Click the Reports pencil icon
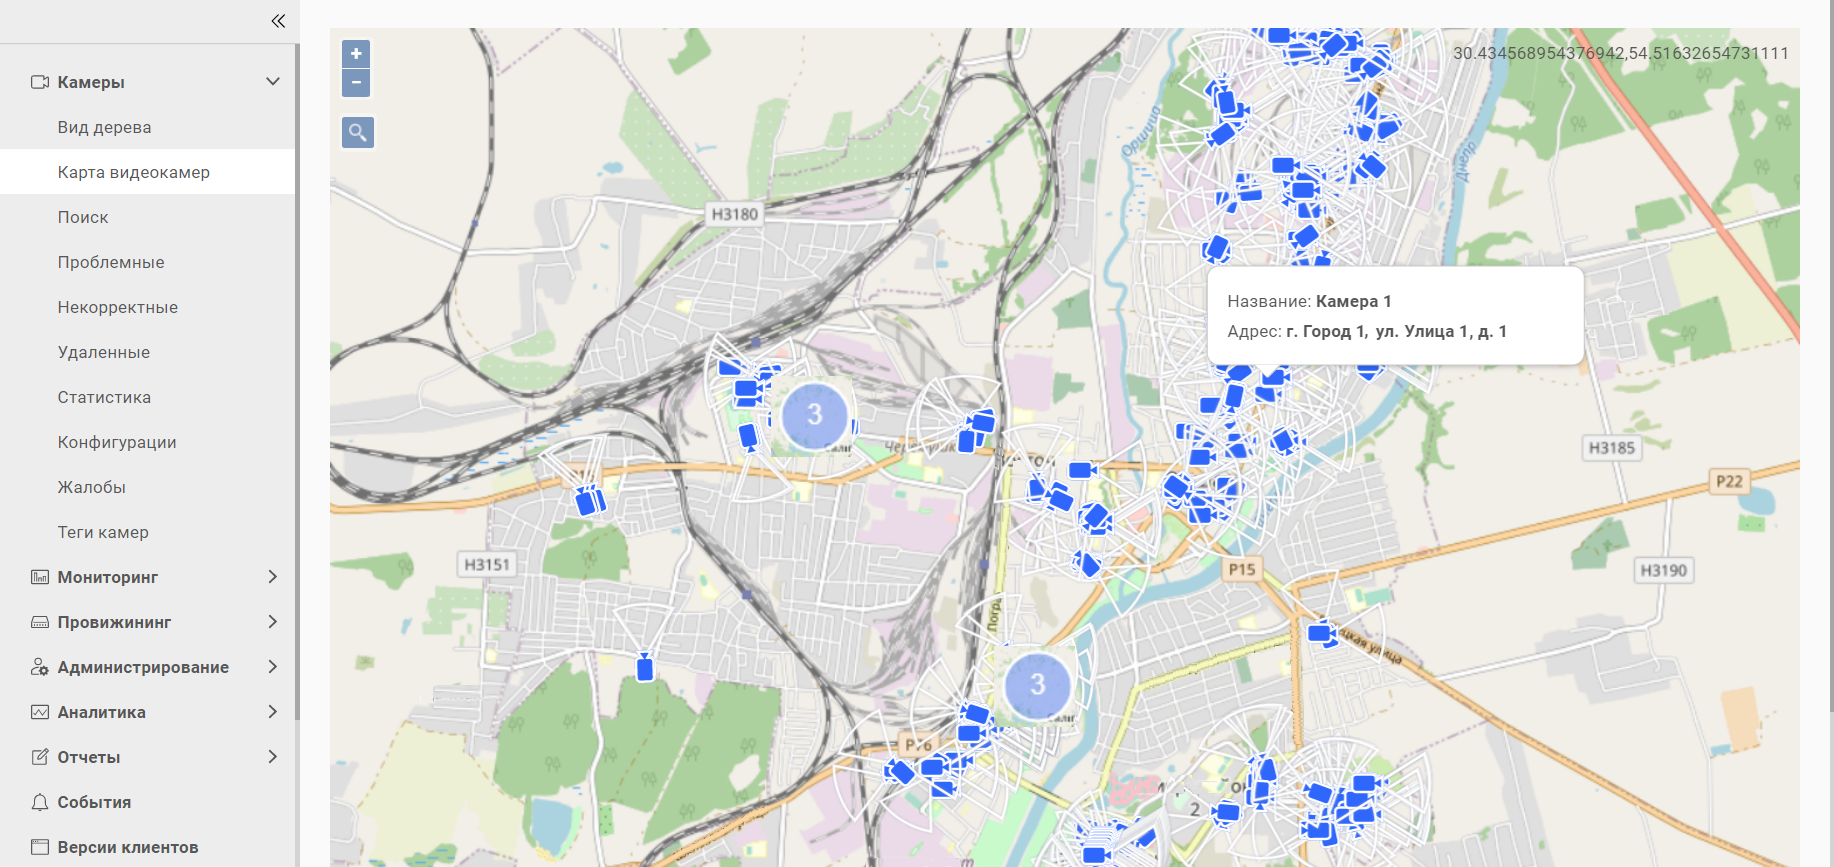Image resolution: width=1834 pixels, height=867 pixels. click(40, 757)
